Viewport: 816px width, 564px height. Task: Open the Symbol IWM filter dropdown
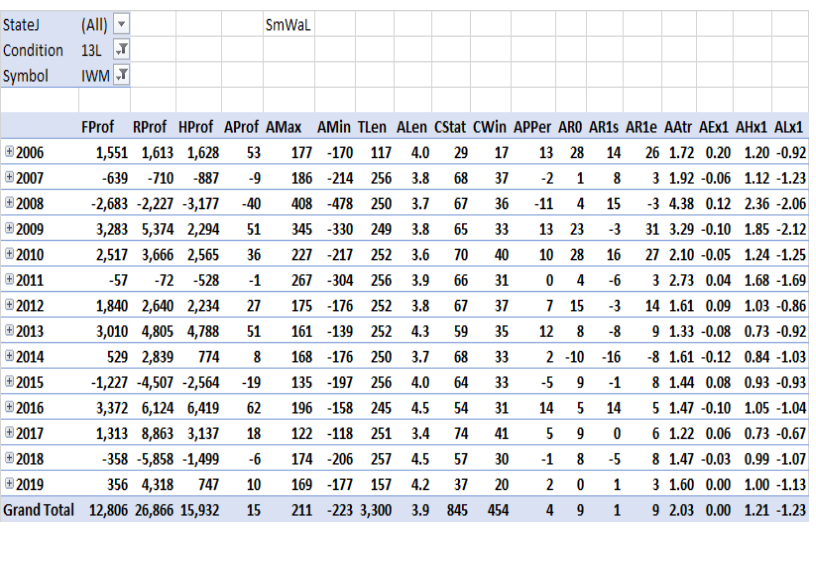[x=121, y=75]
